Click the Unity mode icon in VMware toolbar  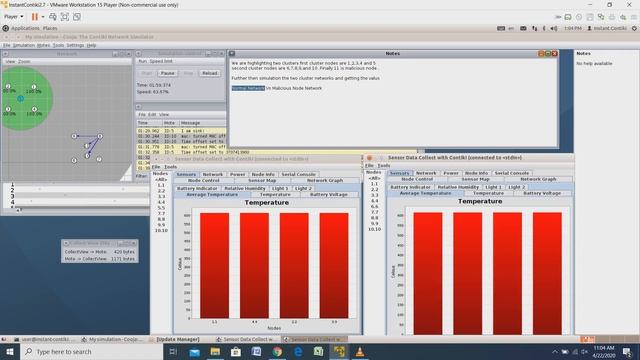click(x=77, y=17)
